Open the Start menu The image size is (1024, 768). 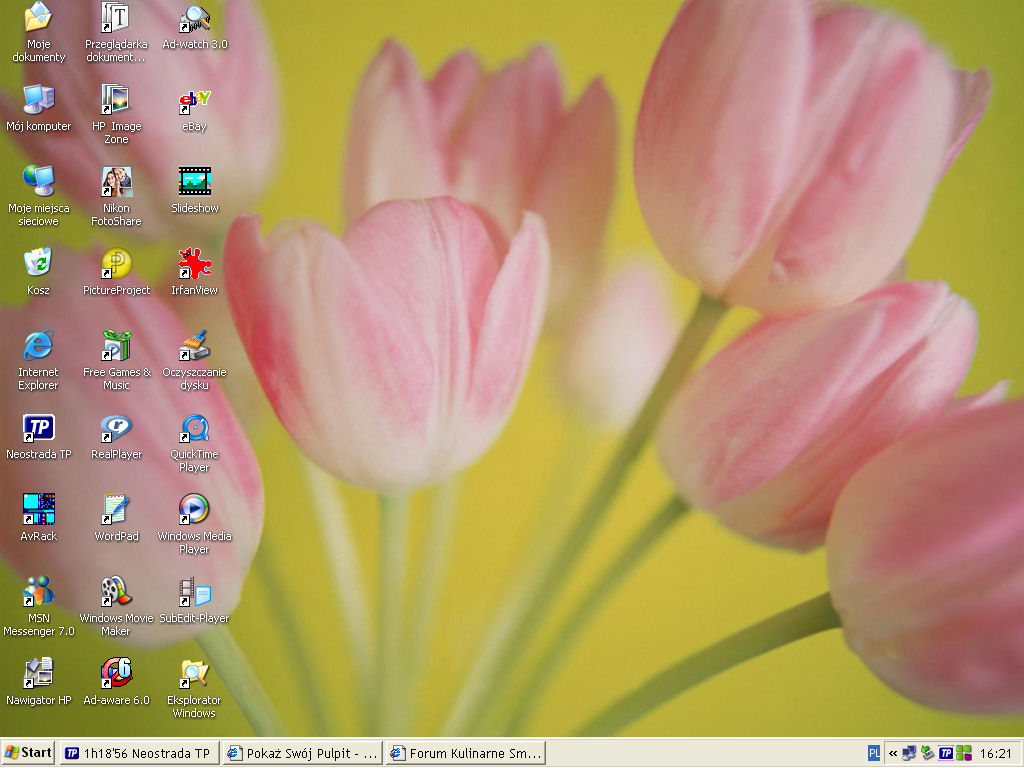29,753
